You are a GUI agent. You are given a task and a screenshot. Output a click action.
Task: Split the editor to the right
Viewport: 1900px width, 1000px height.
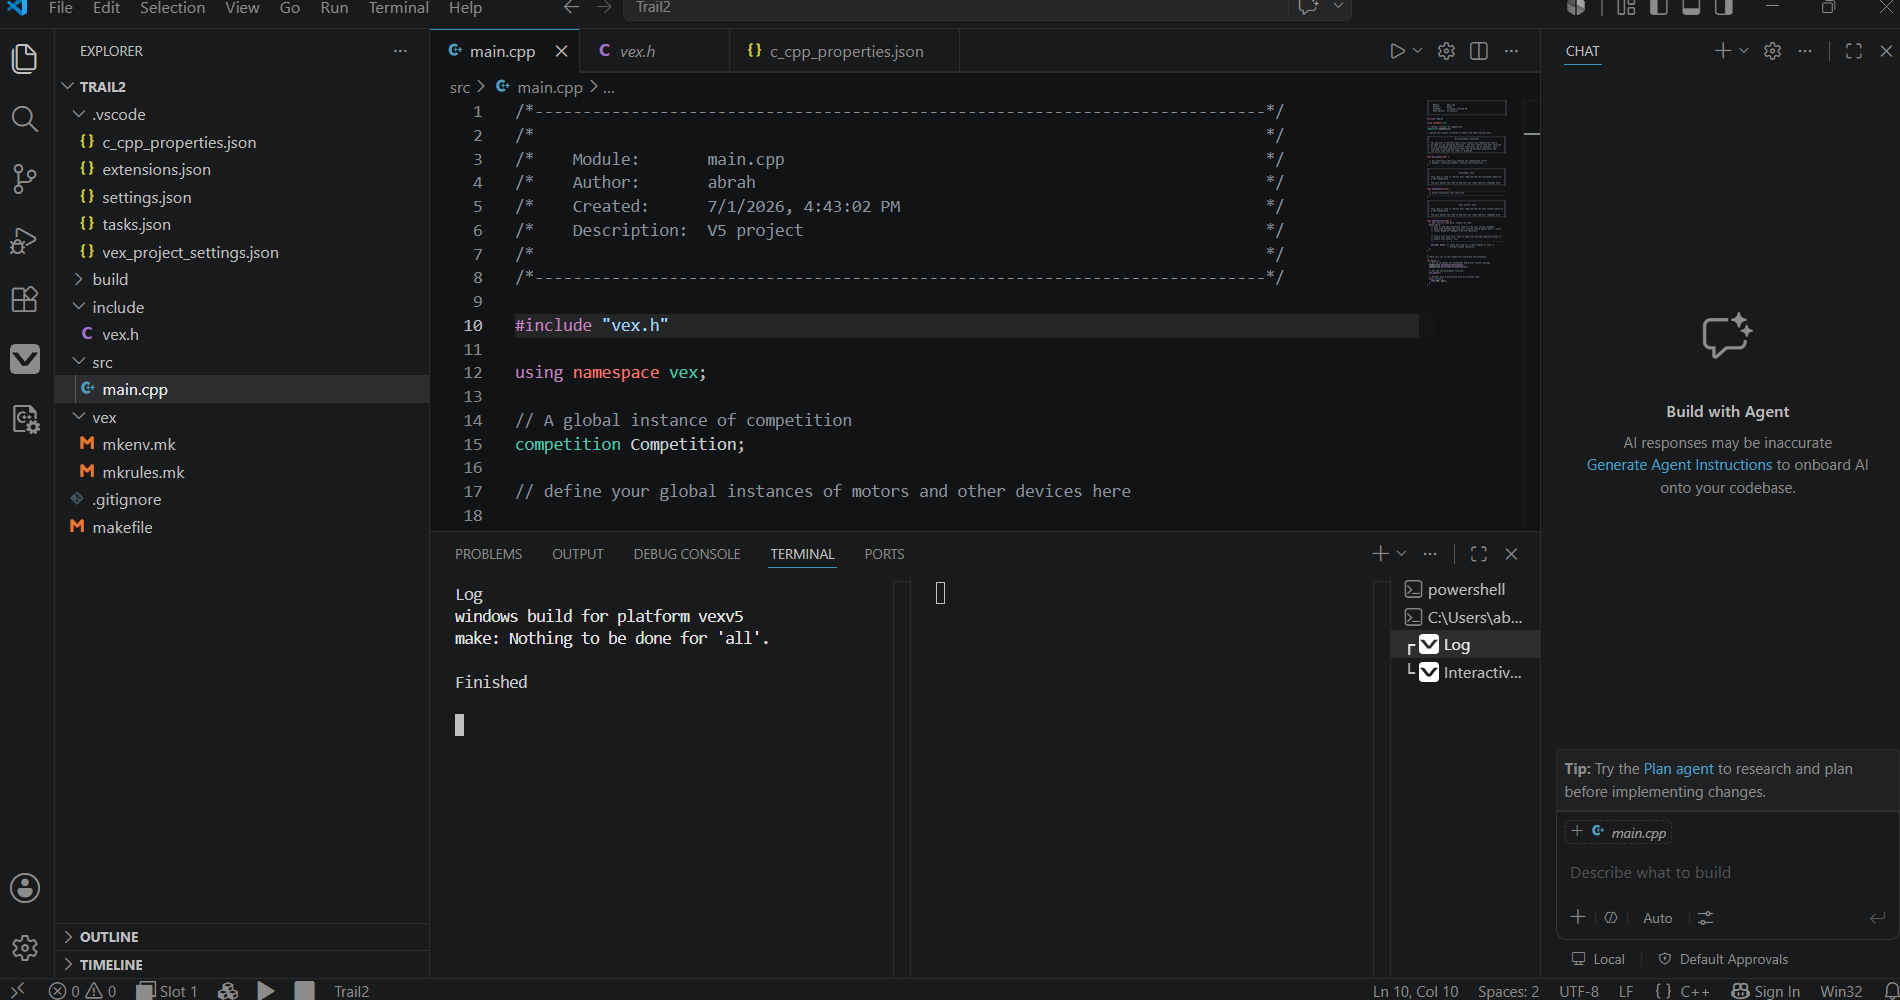[x=1479, y=51]
